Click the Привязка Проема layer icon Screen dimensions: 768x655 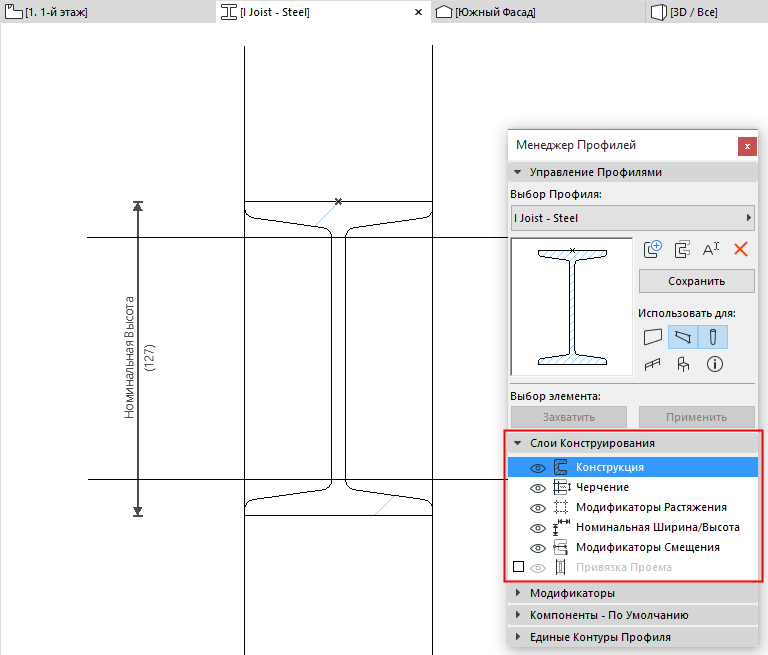[x=560, y=567]
